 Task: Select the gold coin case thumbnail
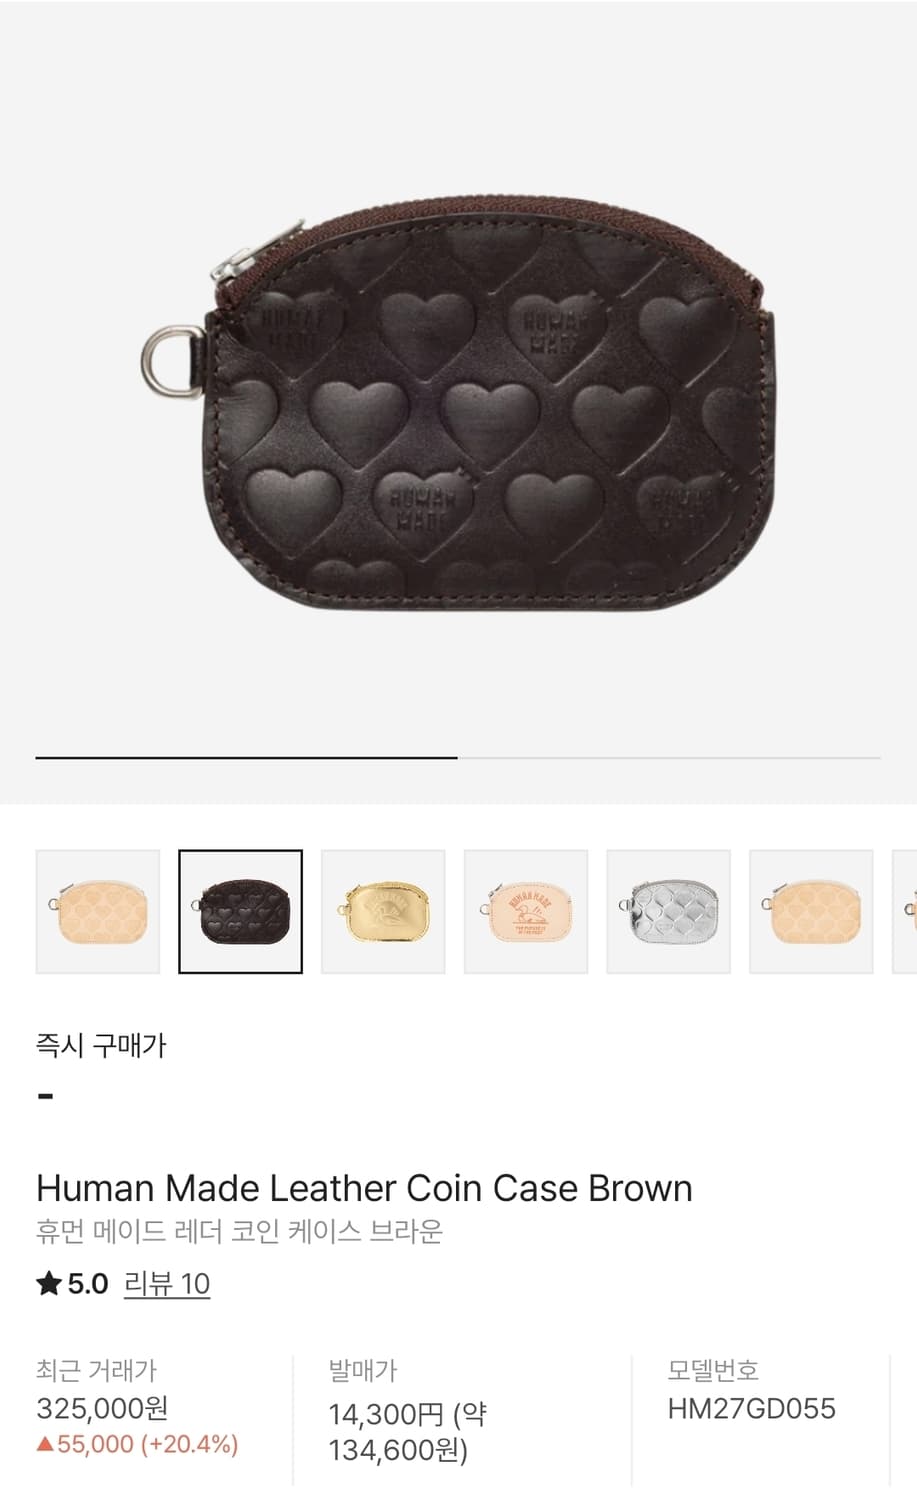[x=383, y=911]
